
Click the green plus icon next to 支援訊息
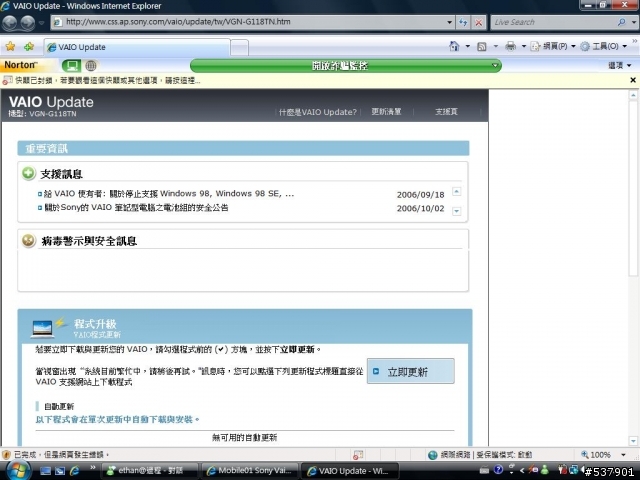[x=29, y=173]
